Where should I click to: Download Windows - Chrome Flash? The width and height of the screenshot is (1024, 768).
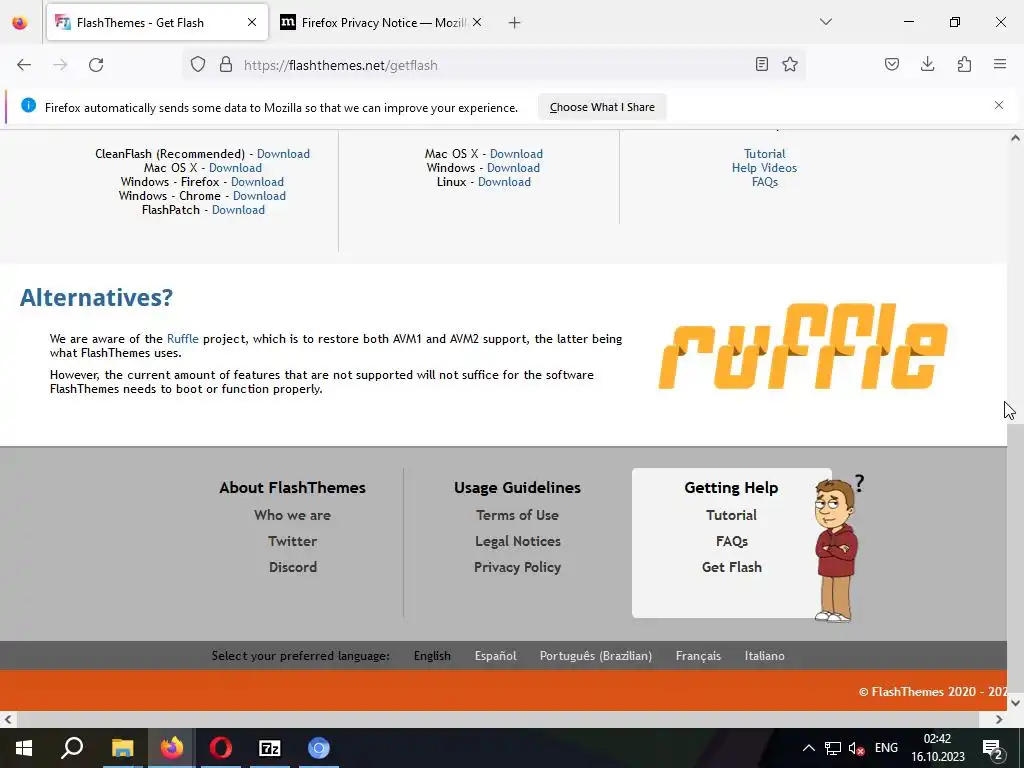pyautogui.click(x=259, y=195)
